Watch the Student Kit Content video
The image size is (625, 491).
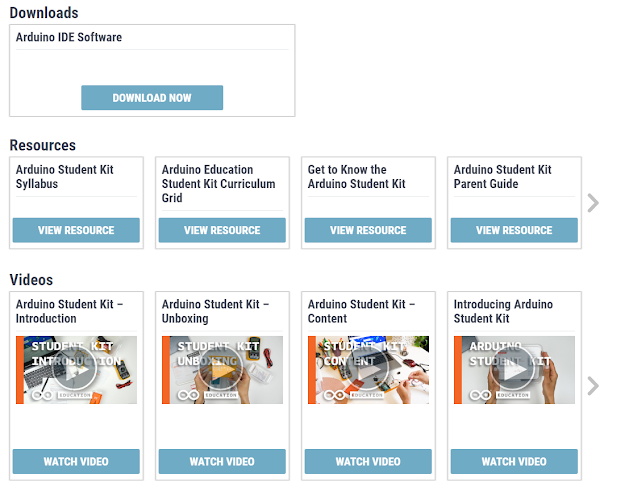coord(368,462)
